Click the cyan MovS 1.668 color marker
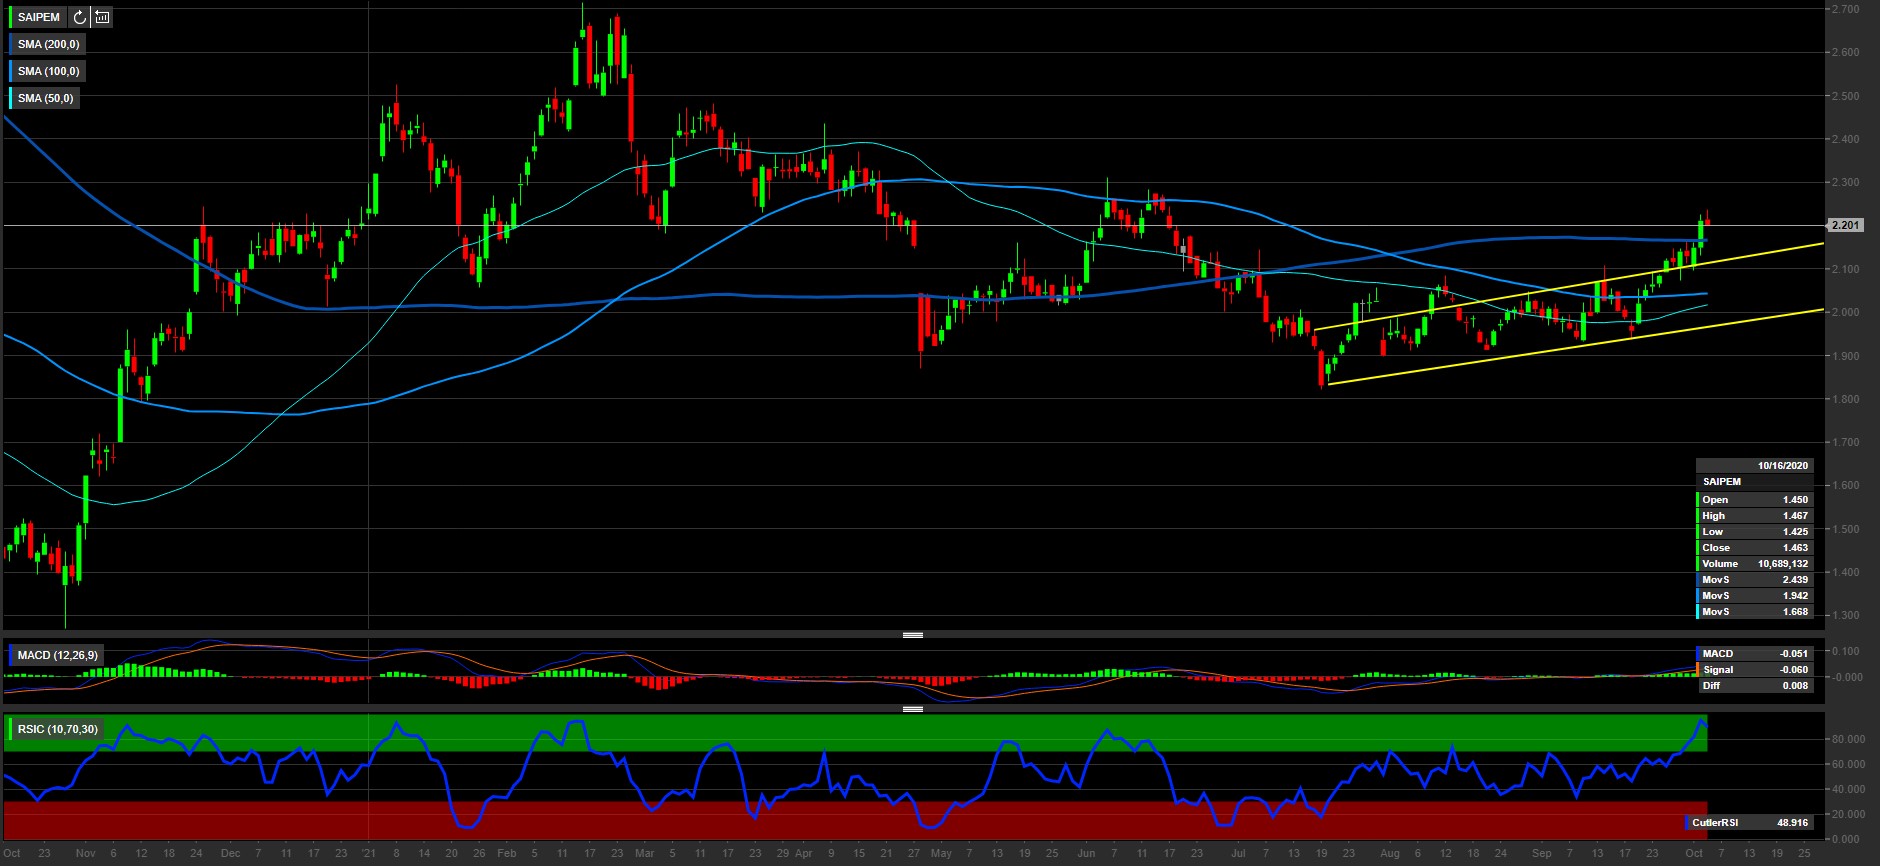The width and height of the screenshot is (1880, 866). 1698,612
